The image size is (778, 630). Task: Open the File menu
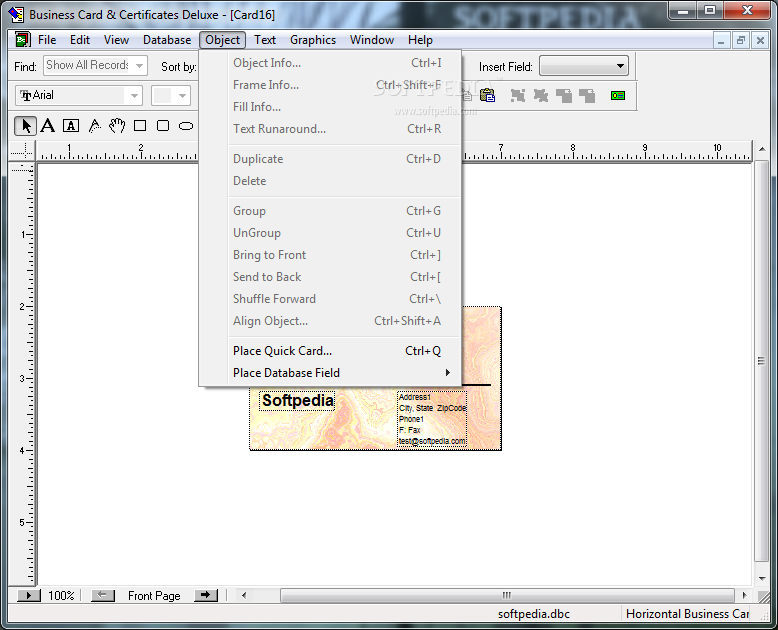coord(47,40)
